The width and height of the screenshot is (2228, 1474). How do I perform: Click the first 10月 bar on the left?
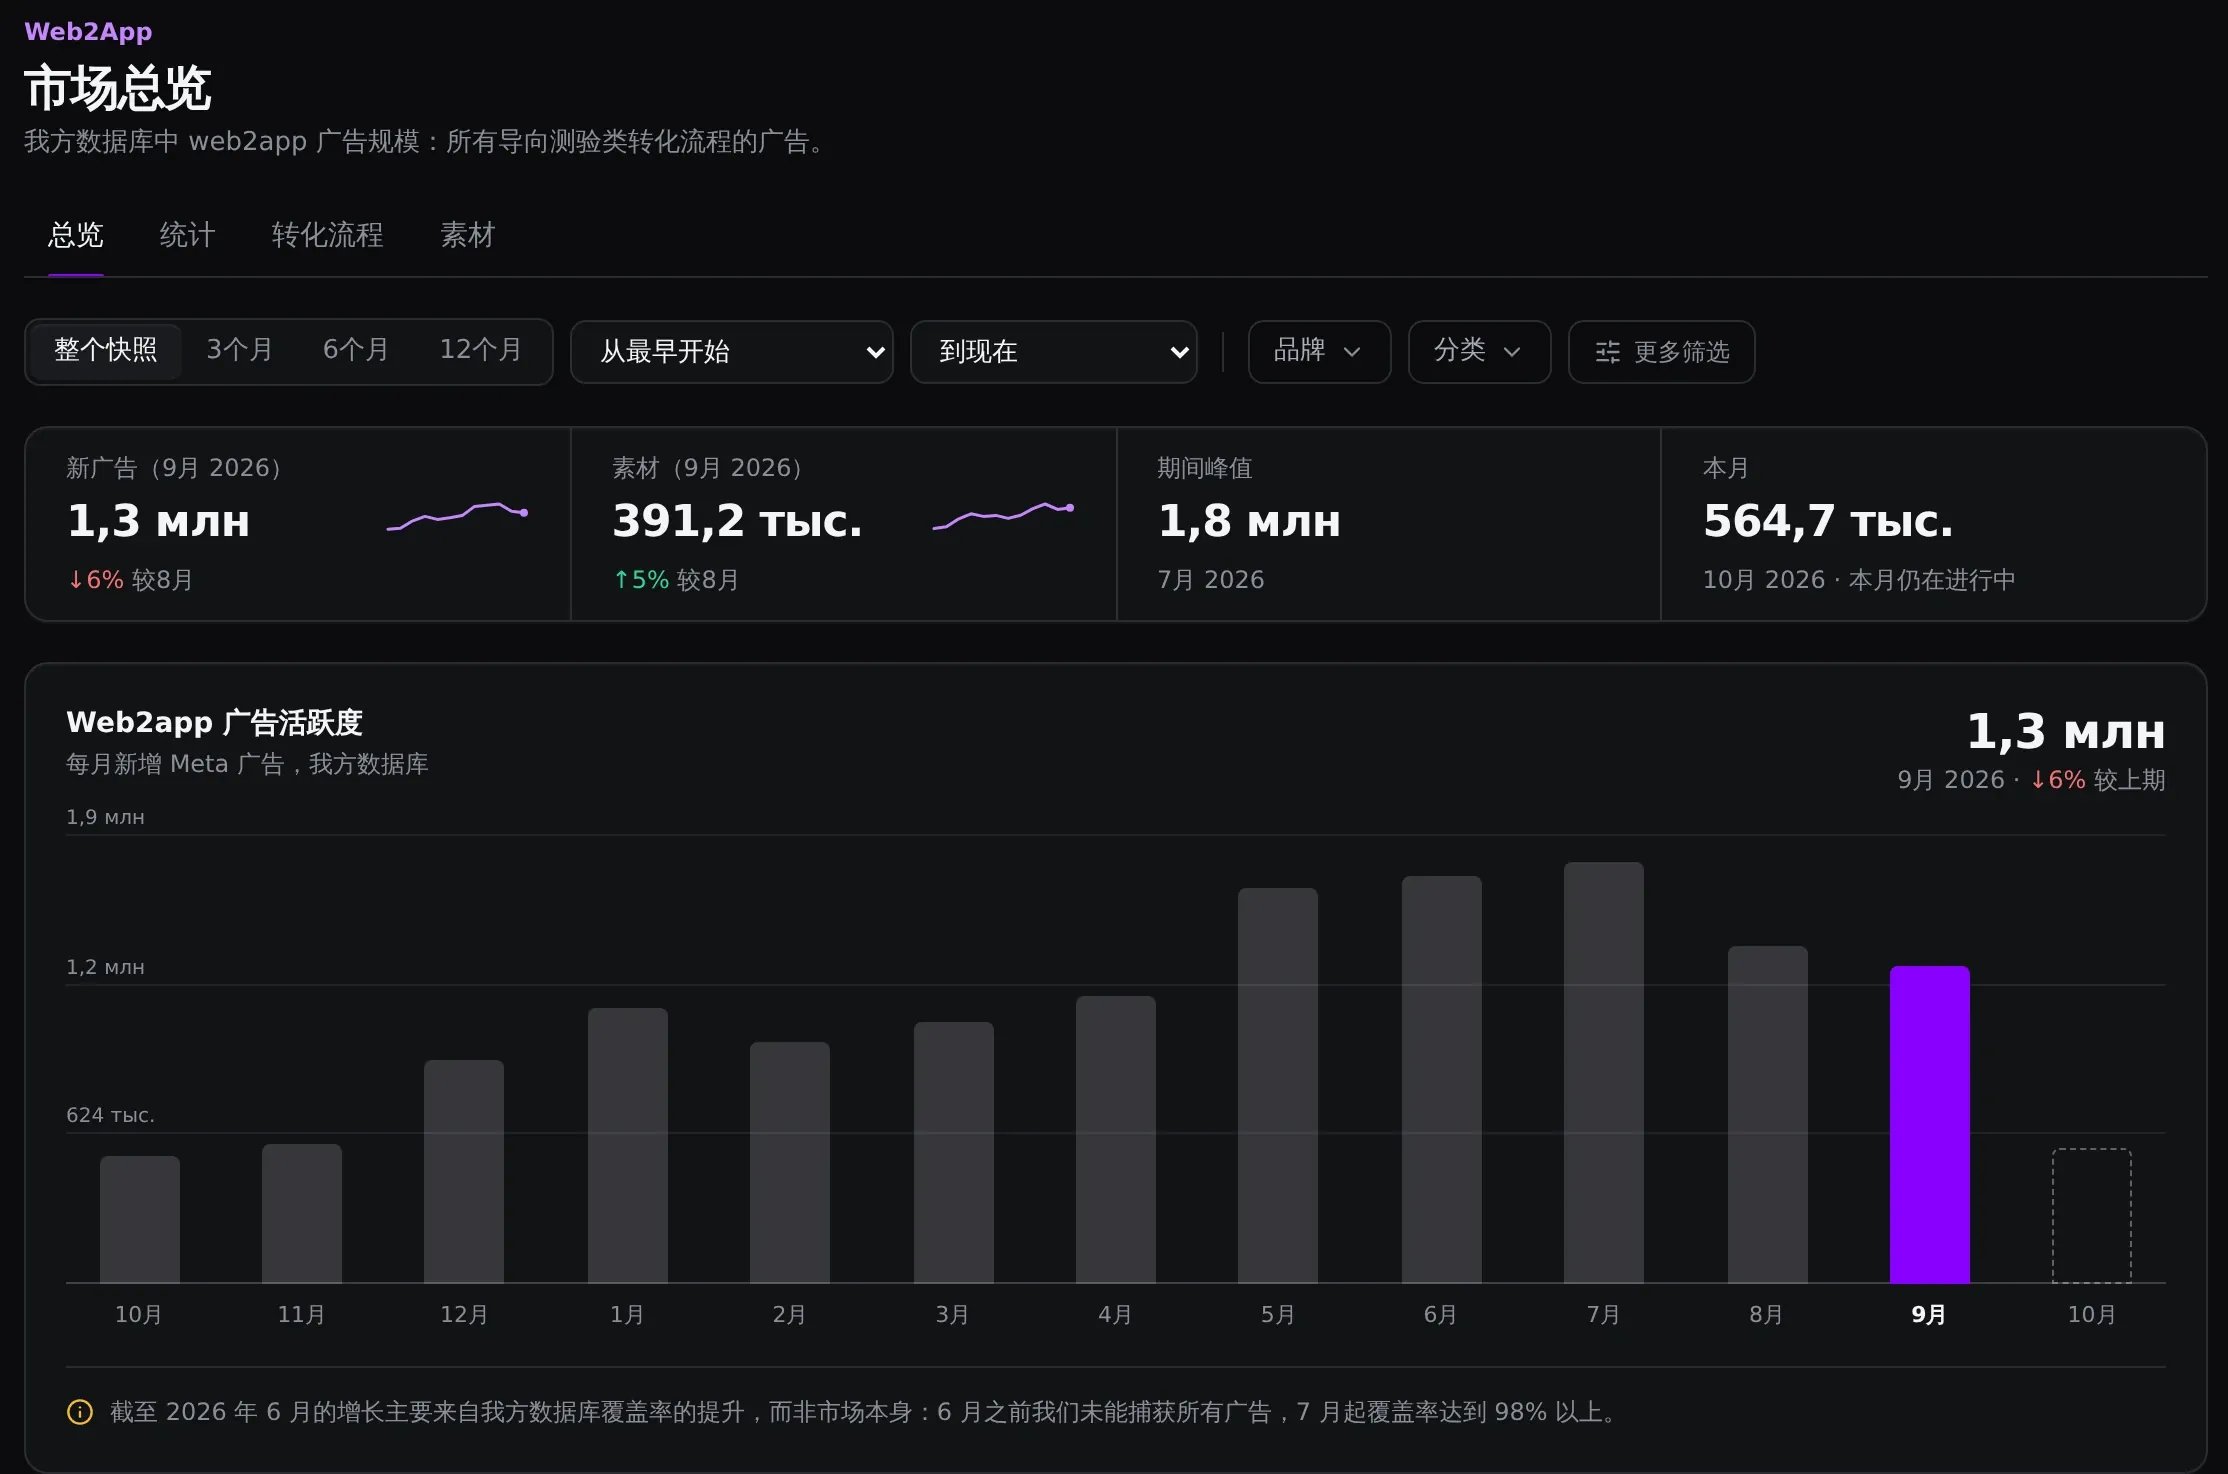click(139, 1219)
